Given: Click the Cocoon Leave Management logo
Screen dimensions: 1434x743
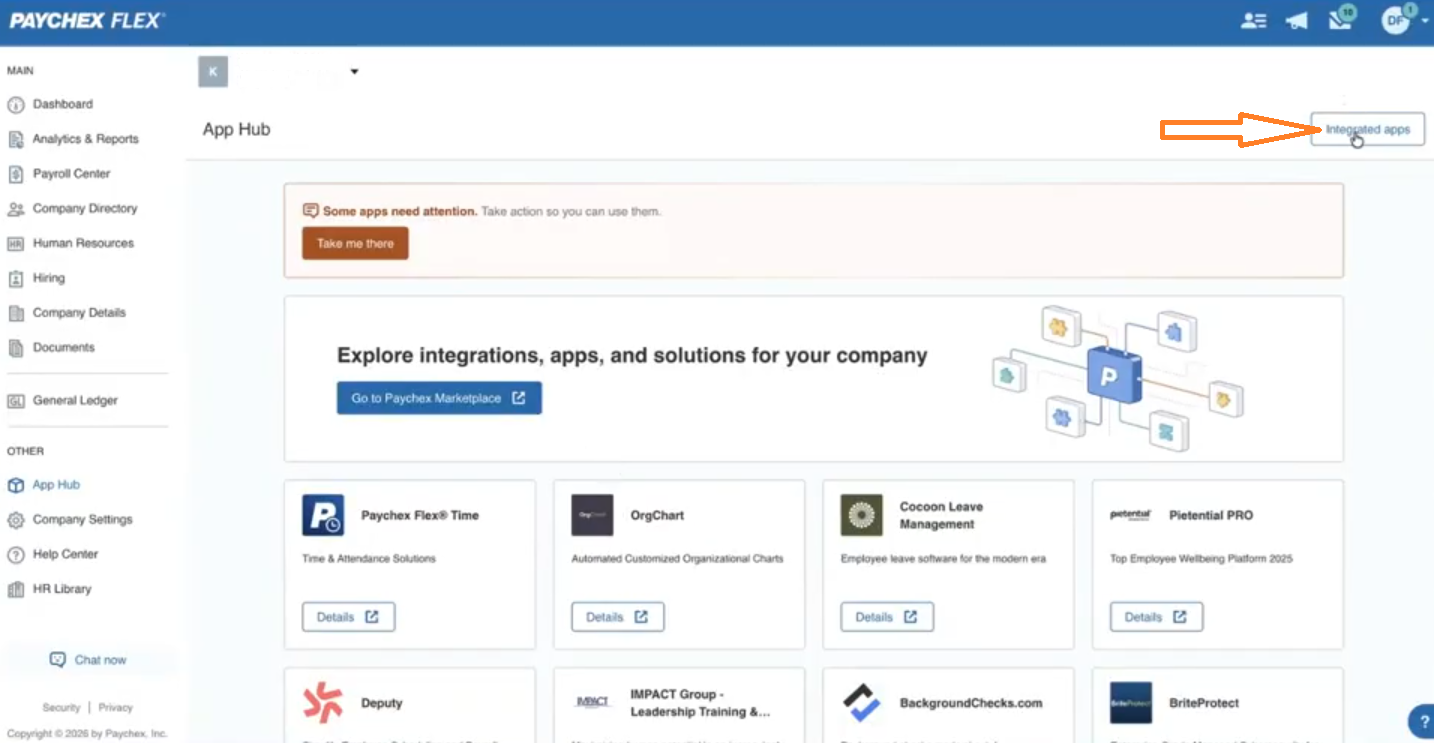Looking at the screenshot, I should pyautogui.click(x=861, y=515).
